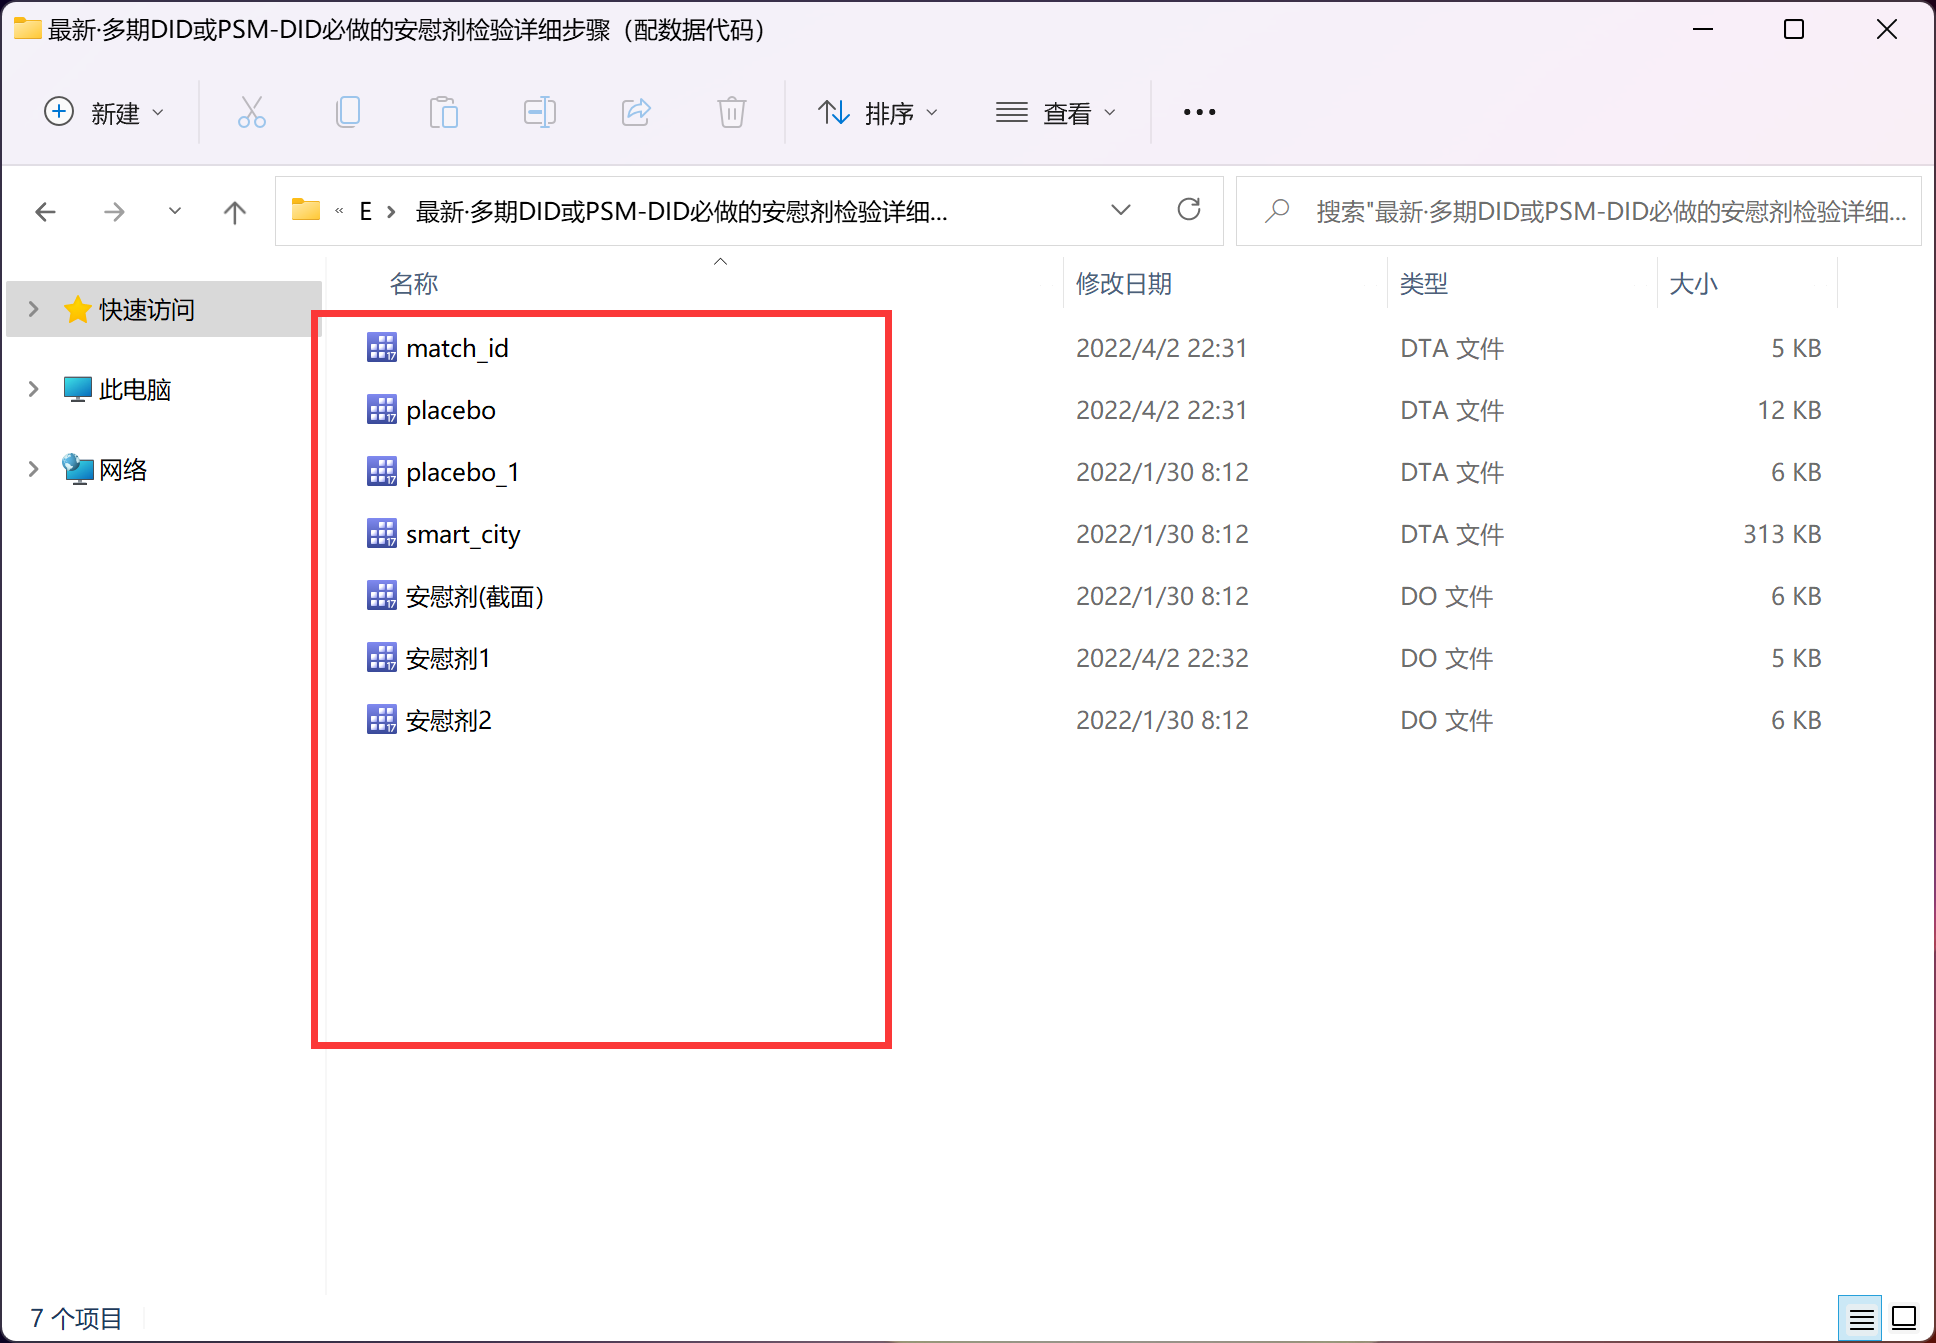Open the 查看 view menu

pos(1055,113)
